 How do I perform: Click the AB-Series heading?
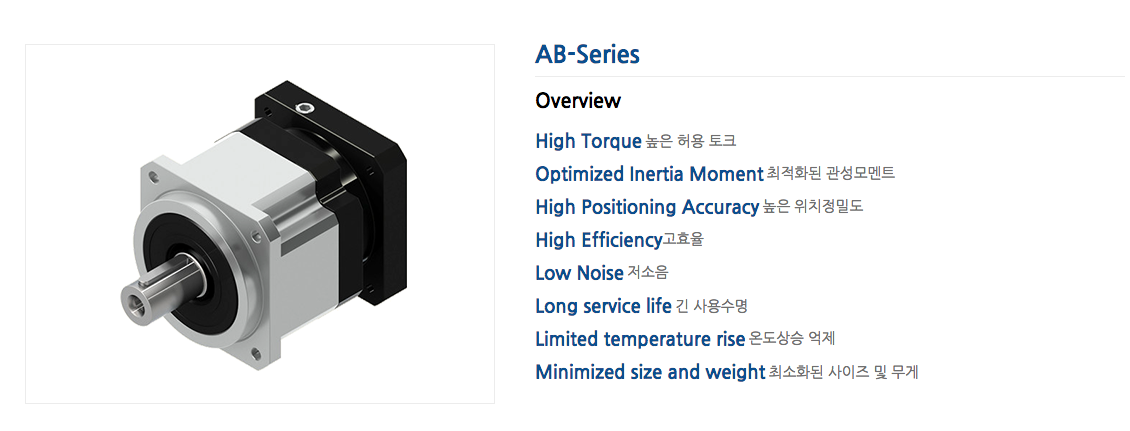(587, 54)
